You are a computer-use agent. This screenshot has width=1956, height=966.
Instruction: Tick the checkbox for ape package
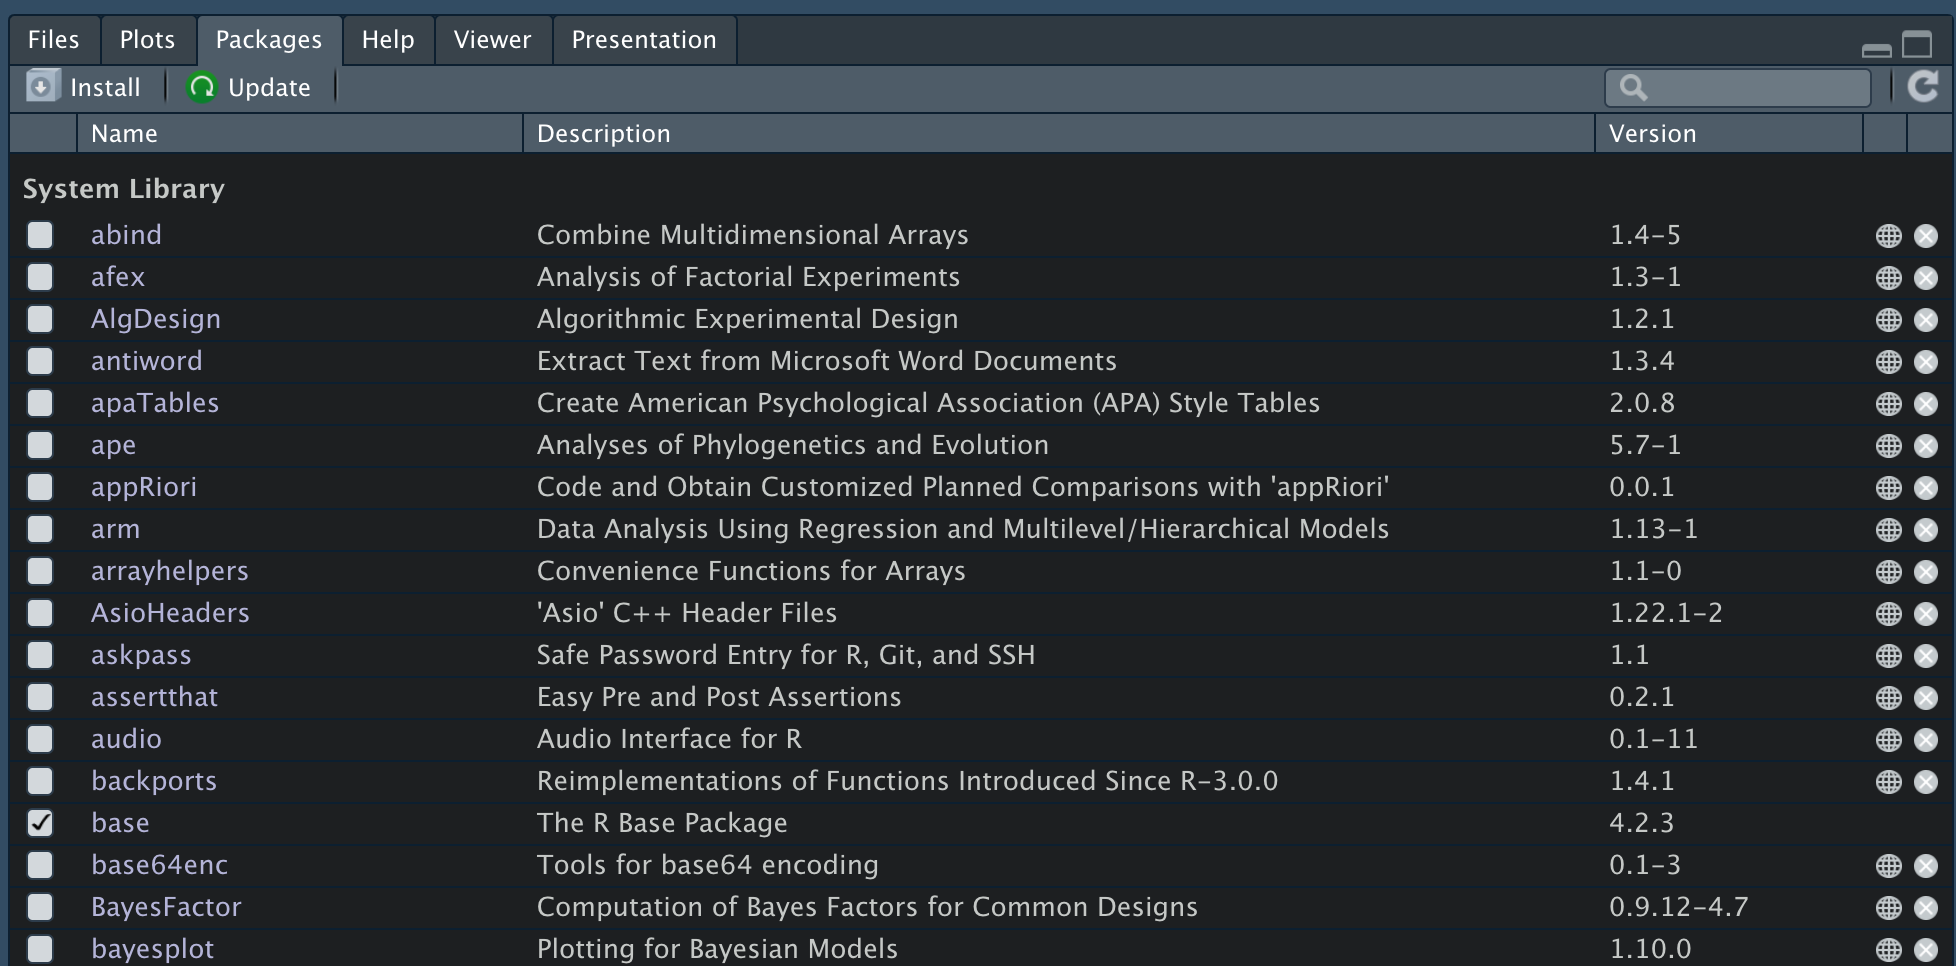click(40, 445)
